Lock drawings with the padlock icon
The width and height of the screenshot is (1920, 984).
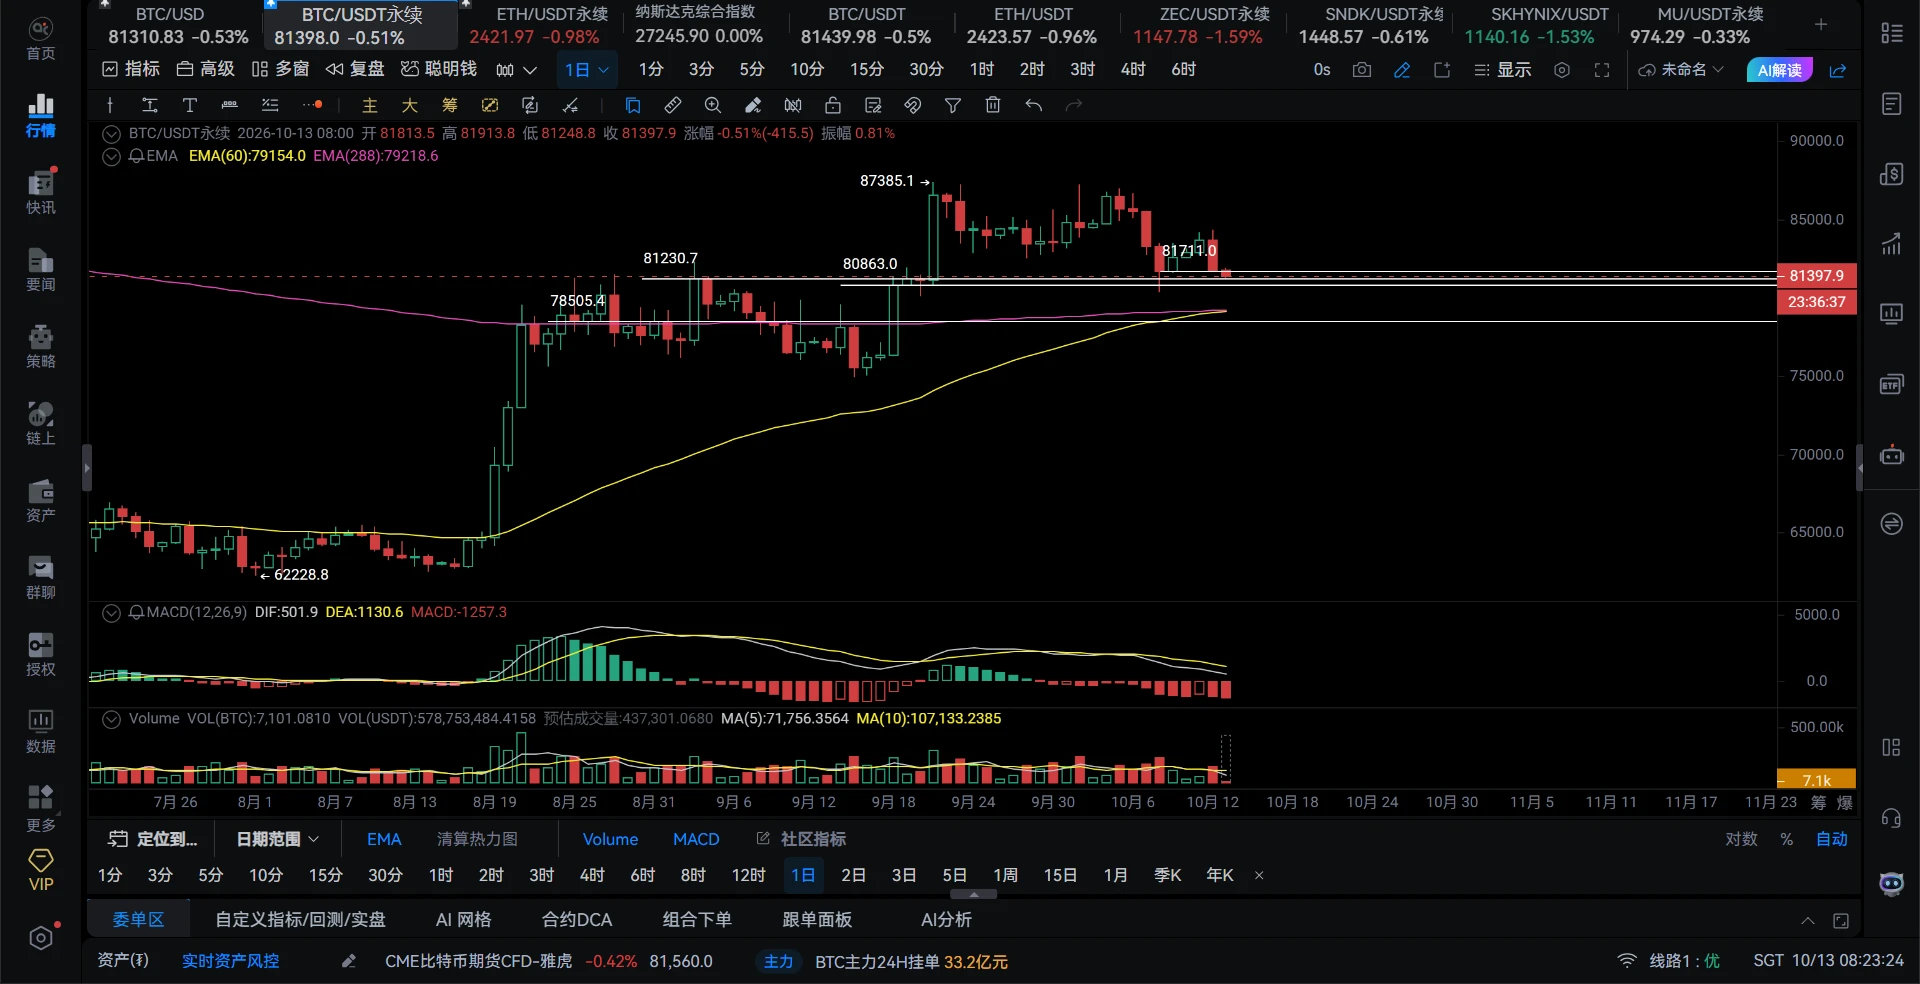833,105
